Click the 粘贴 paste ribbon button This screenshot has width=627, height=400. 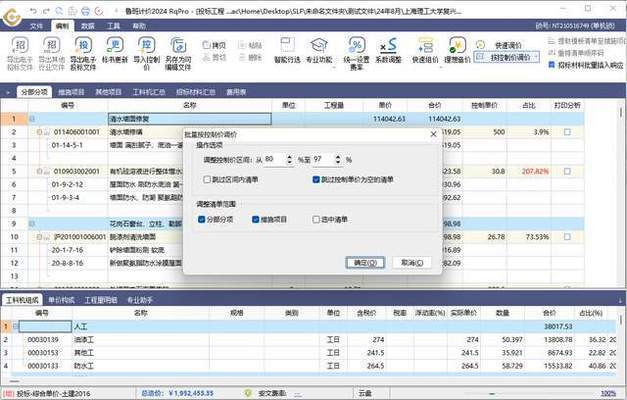(x=250, y=45)
